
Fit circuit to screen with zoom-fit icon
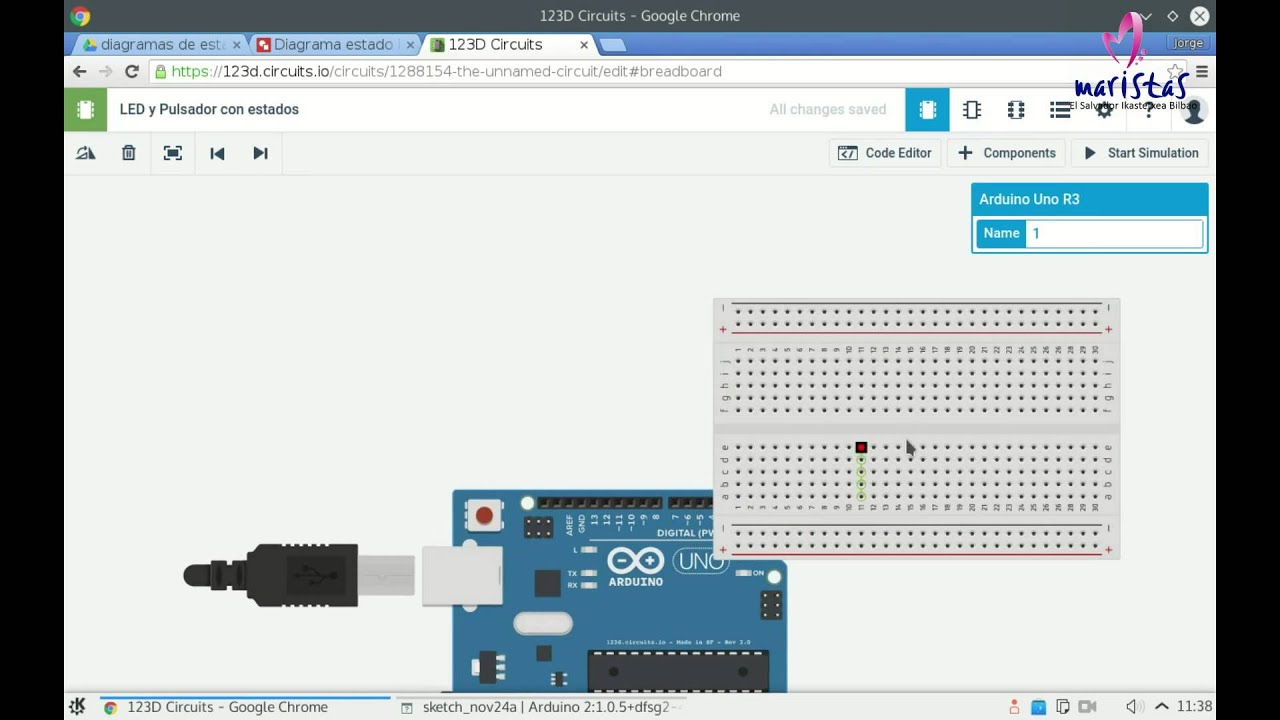[x=173, y=153]
